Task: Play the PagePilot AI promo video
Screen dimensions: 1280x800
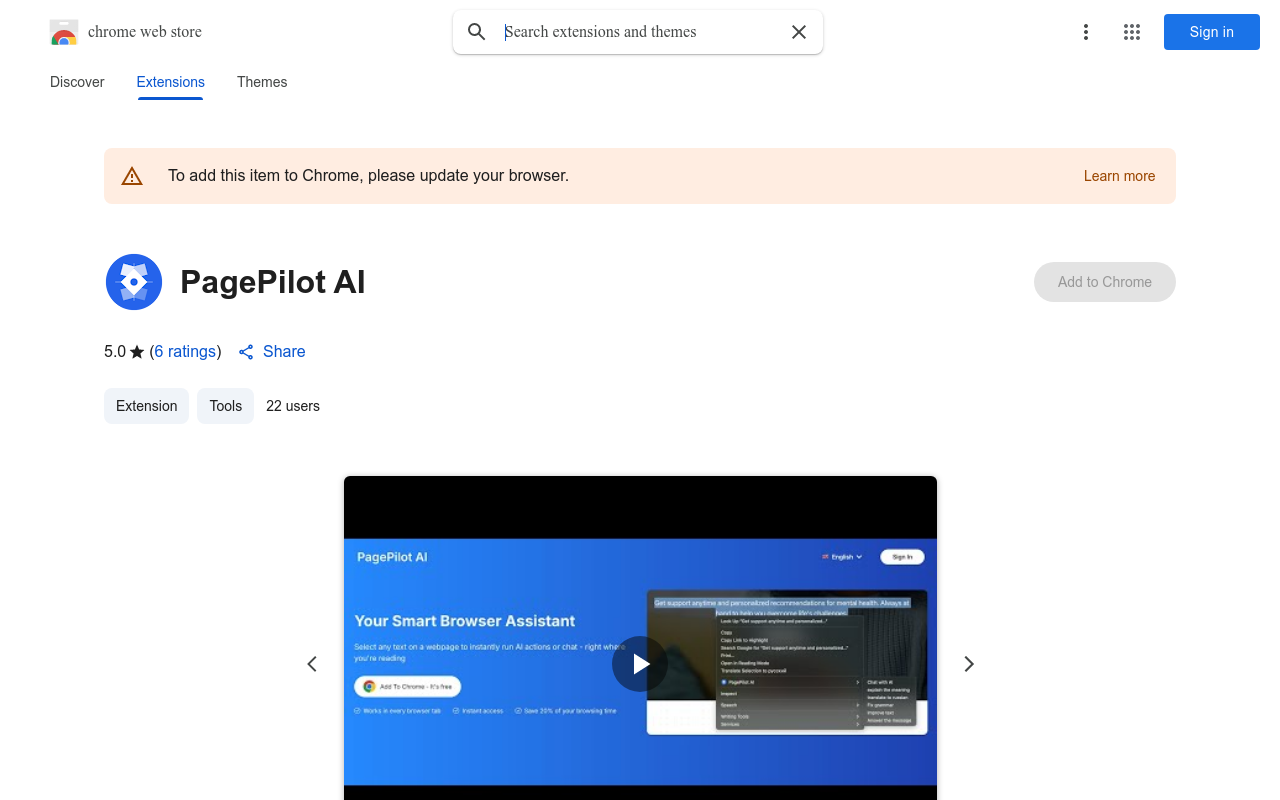Action: (x=640, y=664)
